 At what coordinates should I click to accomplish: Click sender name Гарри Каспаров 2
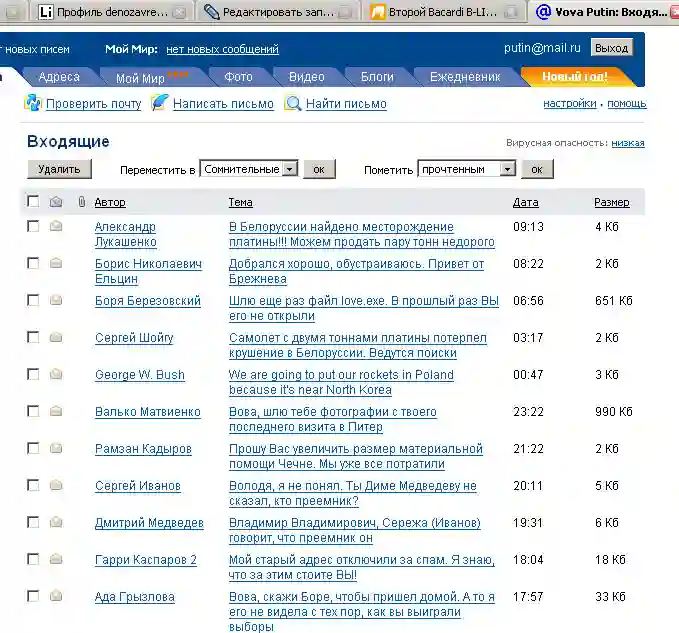point(146,560)
